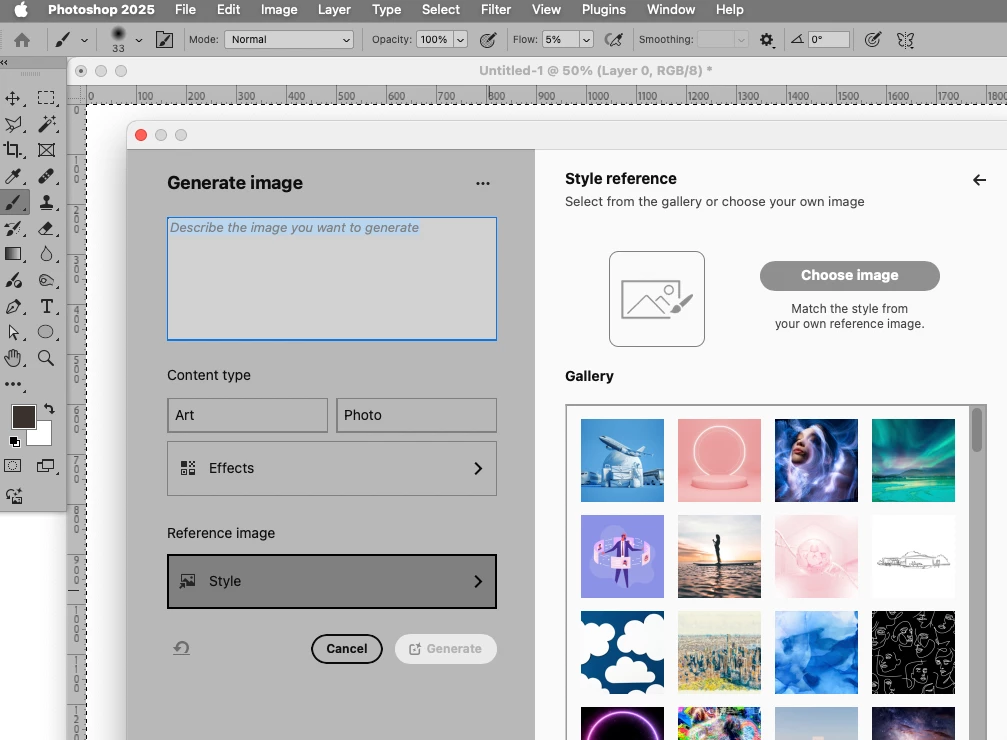The image size is (1007, 740).
Task: Select the Crop tool
Action: tap(12, 150)
